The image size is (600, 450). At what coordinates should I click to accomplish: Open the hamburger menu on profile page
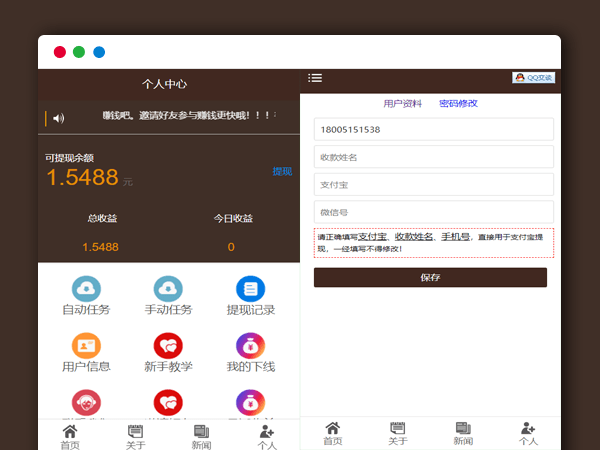(315, 78)
